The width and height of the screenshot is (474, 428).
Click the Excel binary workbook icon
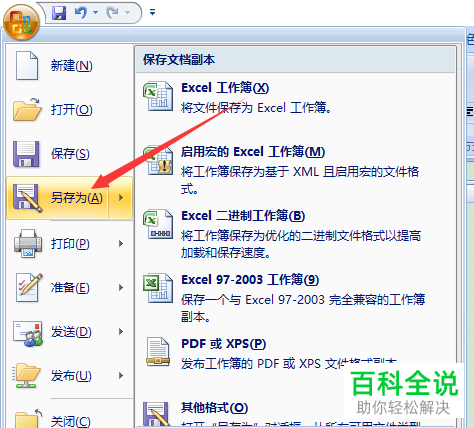[158, 224]
